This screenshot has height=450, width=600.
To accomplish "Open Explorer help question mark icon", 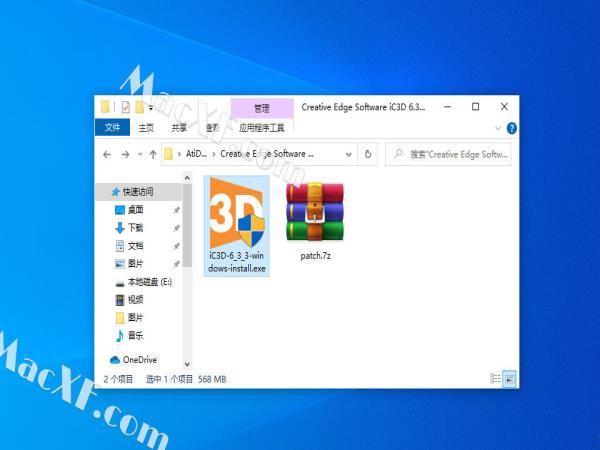I will coord(512,128).
